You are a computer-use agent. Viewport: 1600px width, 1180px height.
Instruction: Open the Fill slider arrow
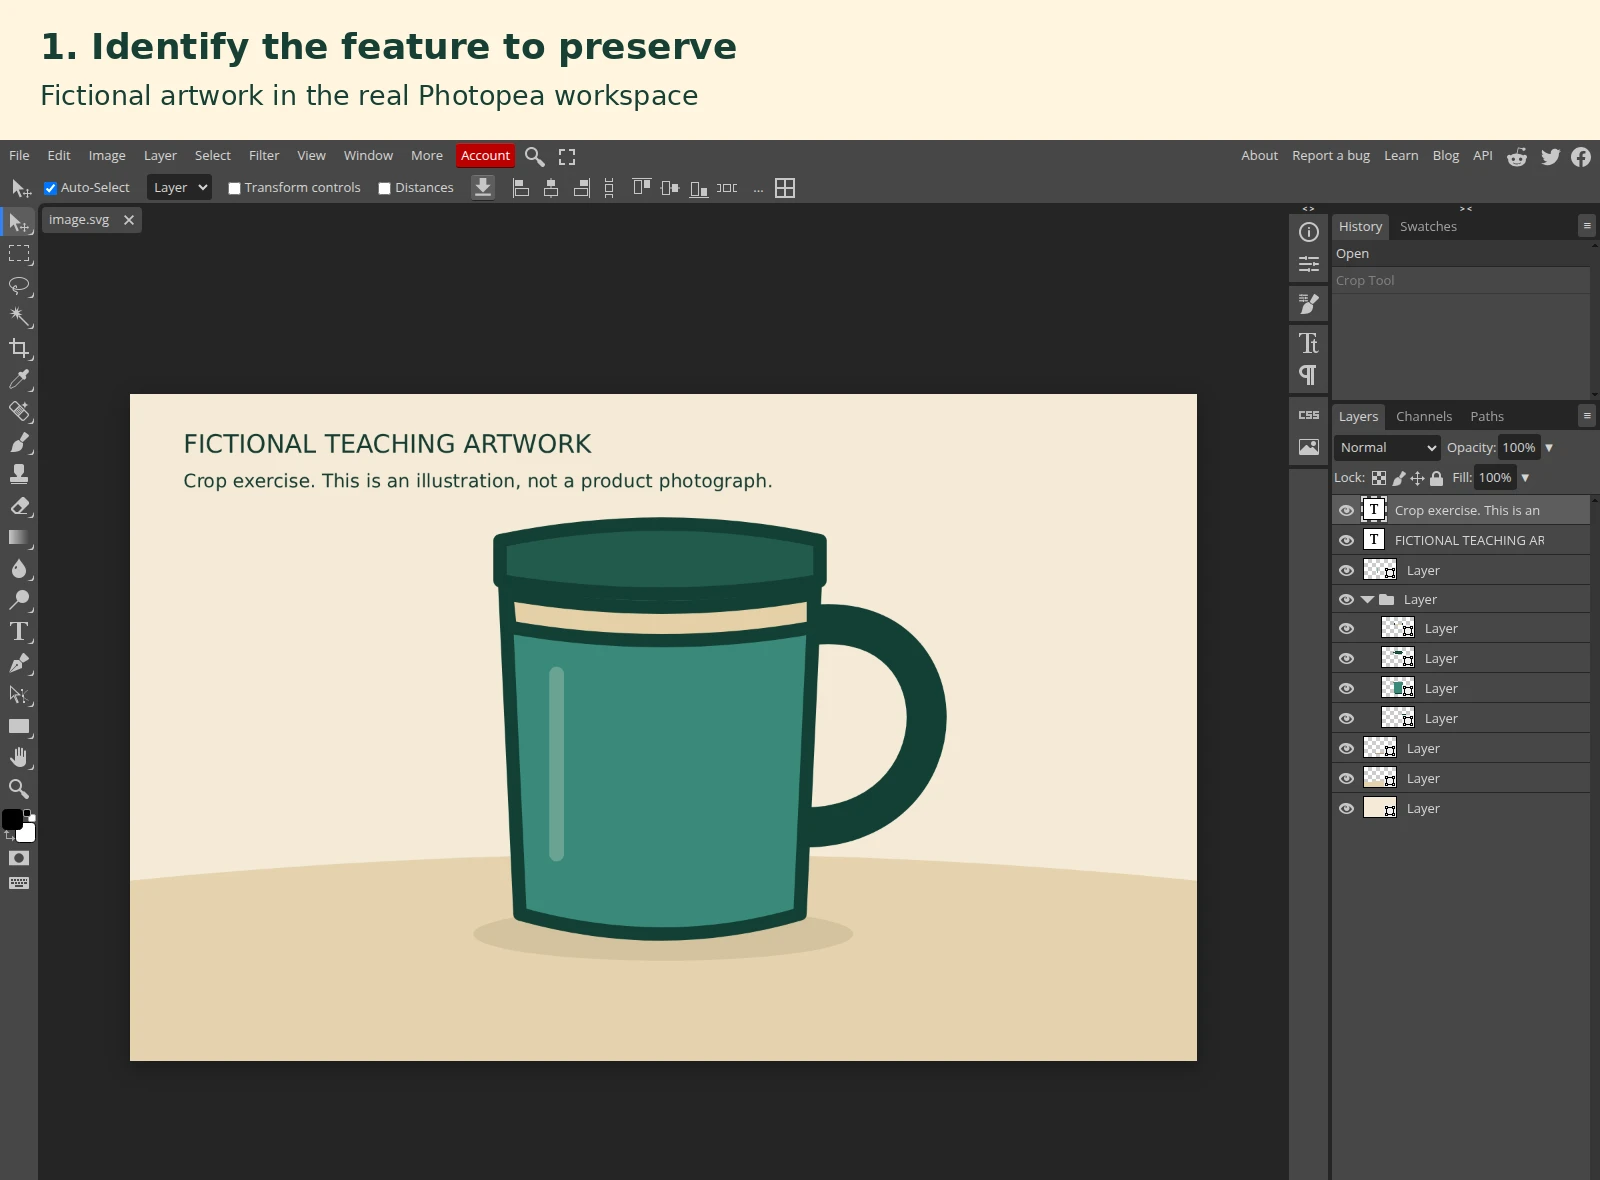[1525, 478]
